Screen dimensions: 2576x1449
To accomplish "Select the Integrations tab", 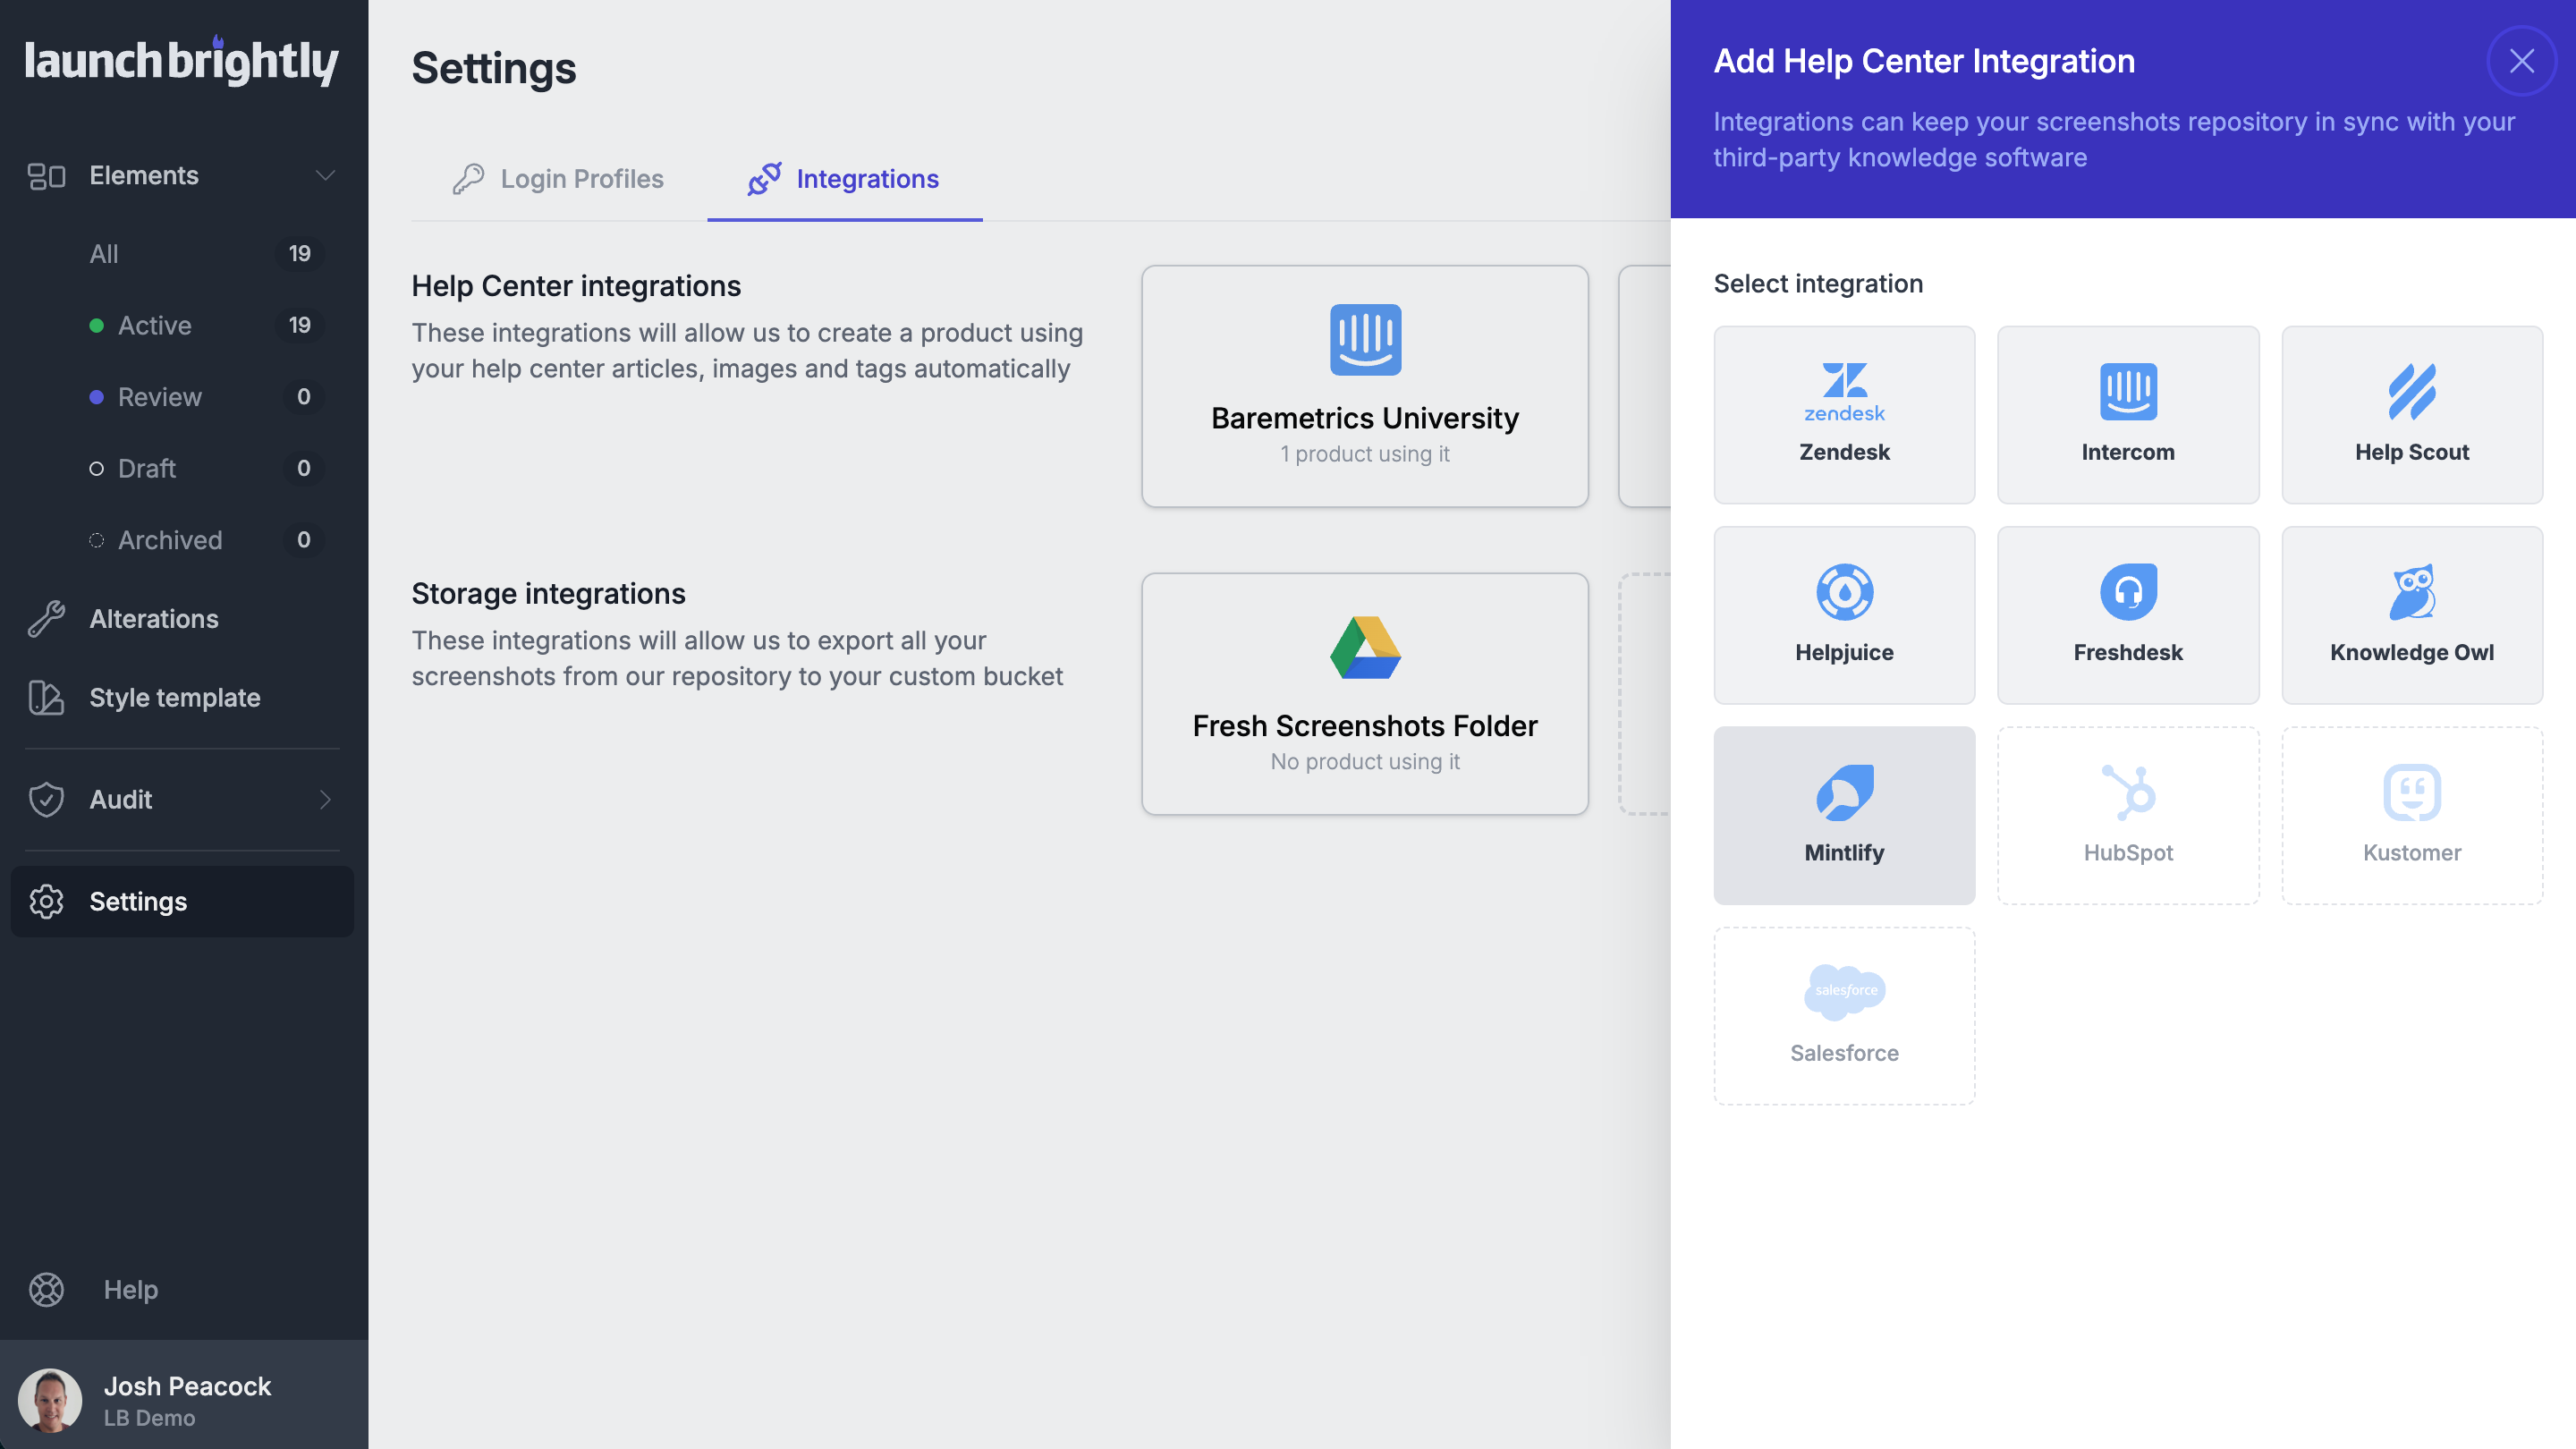I will [844, 179].
